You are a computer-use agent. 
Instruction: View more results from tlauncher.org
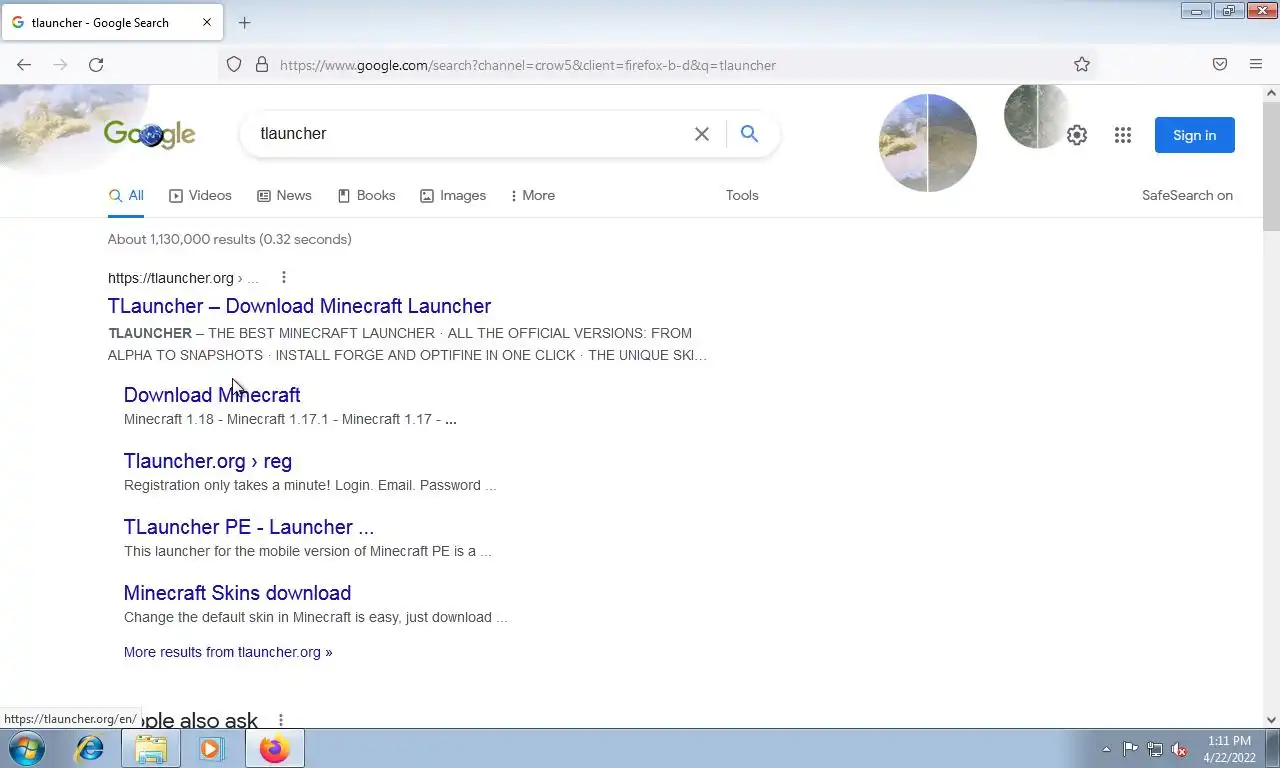[228, 652]
